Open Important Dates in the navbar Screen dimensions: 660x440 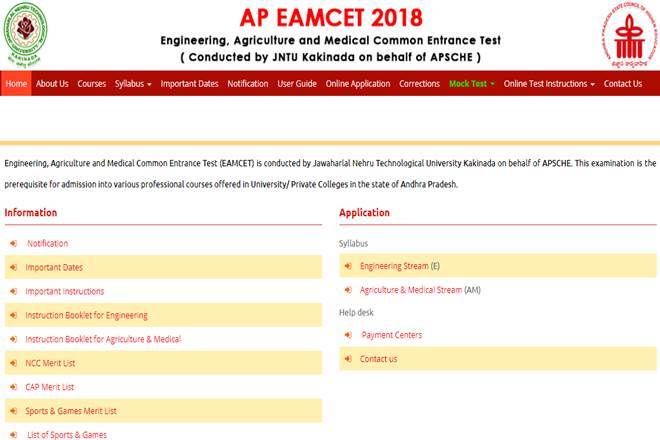pyautogui.click(x=189, y=84)
